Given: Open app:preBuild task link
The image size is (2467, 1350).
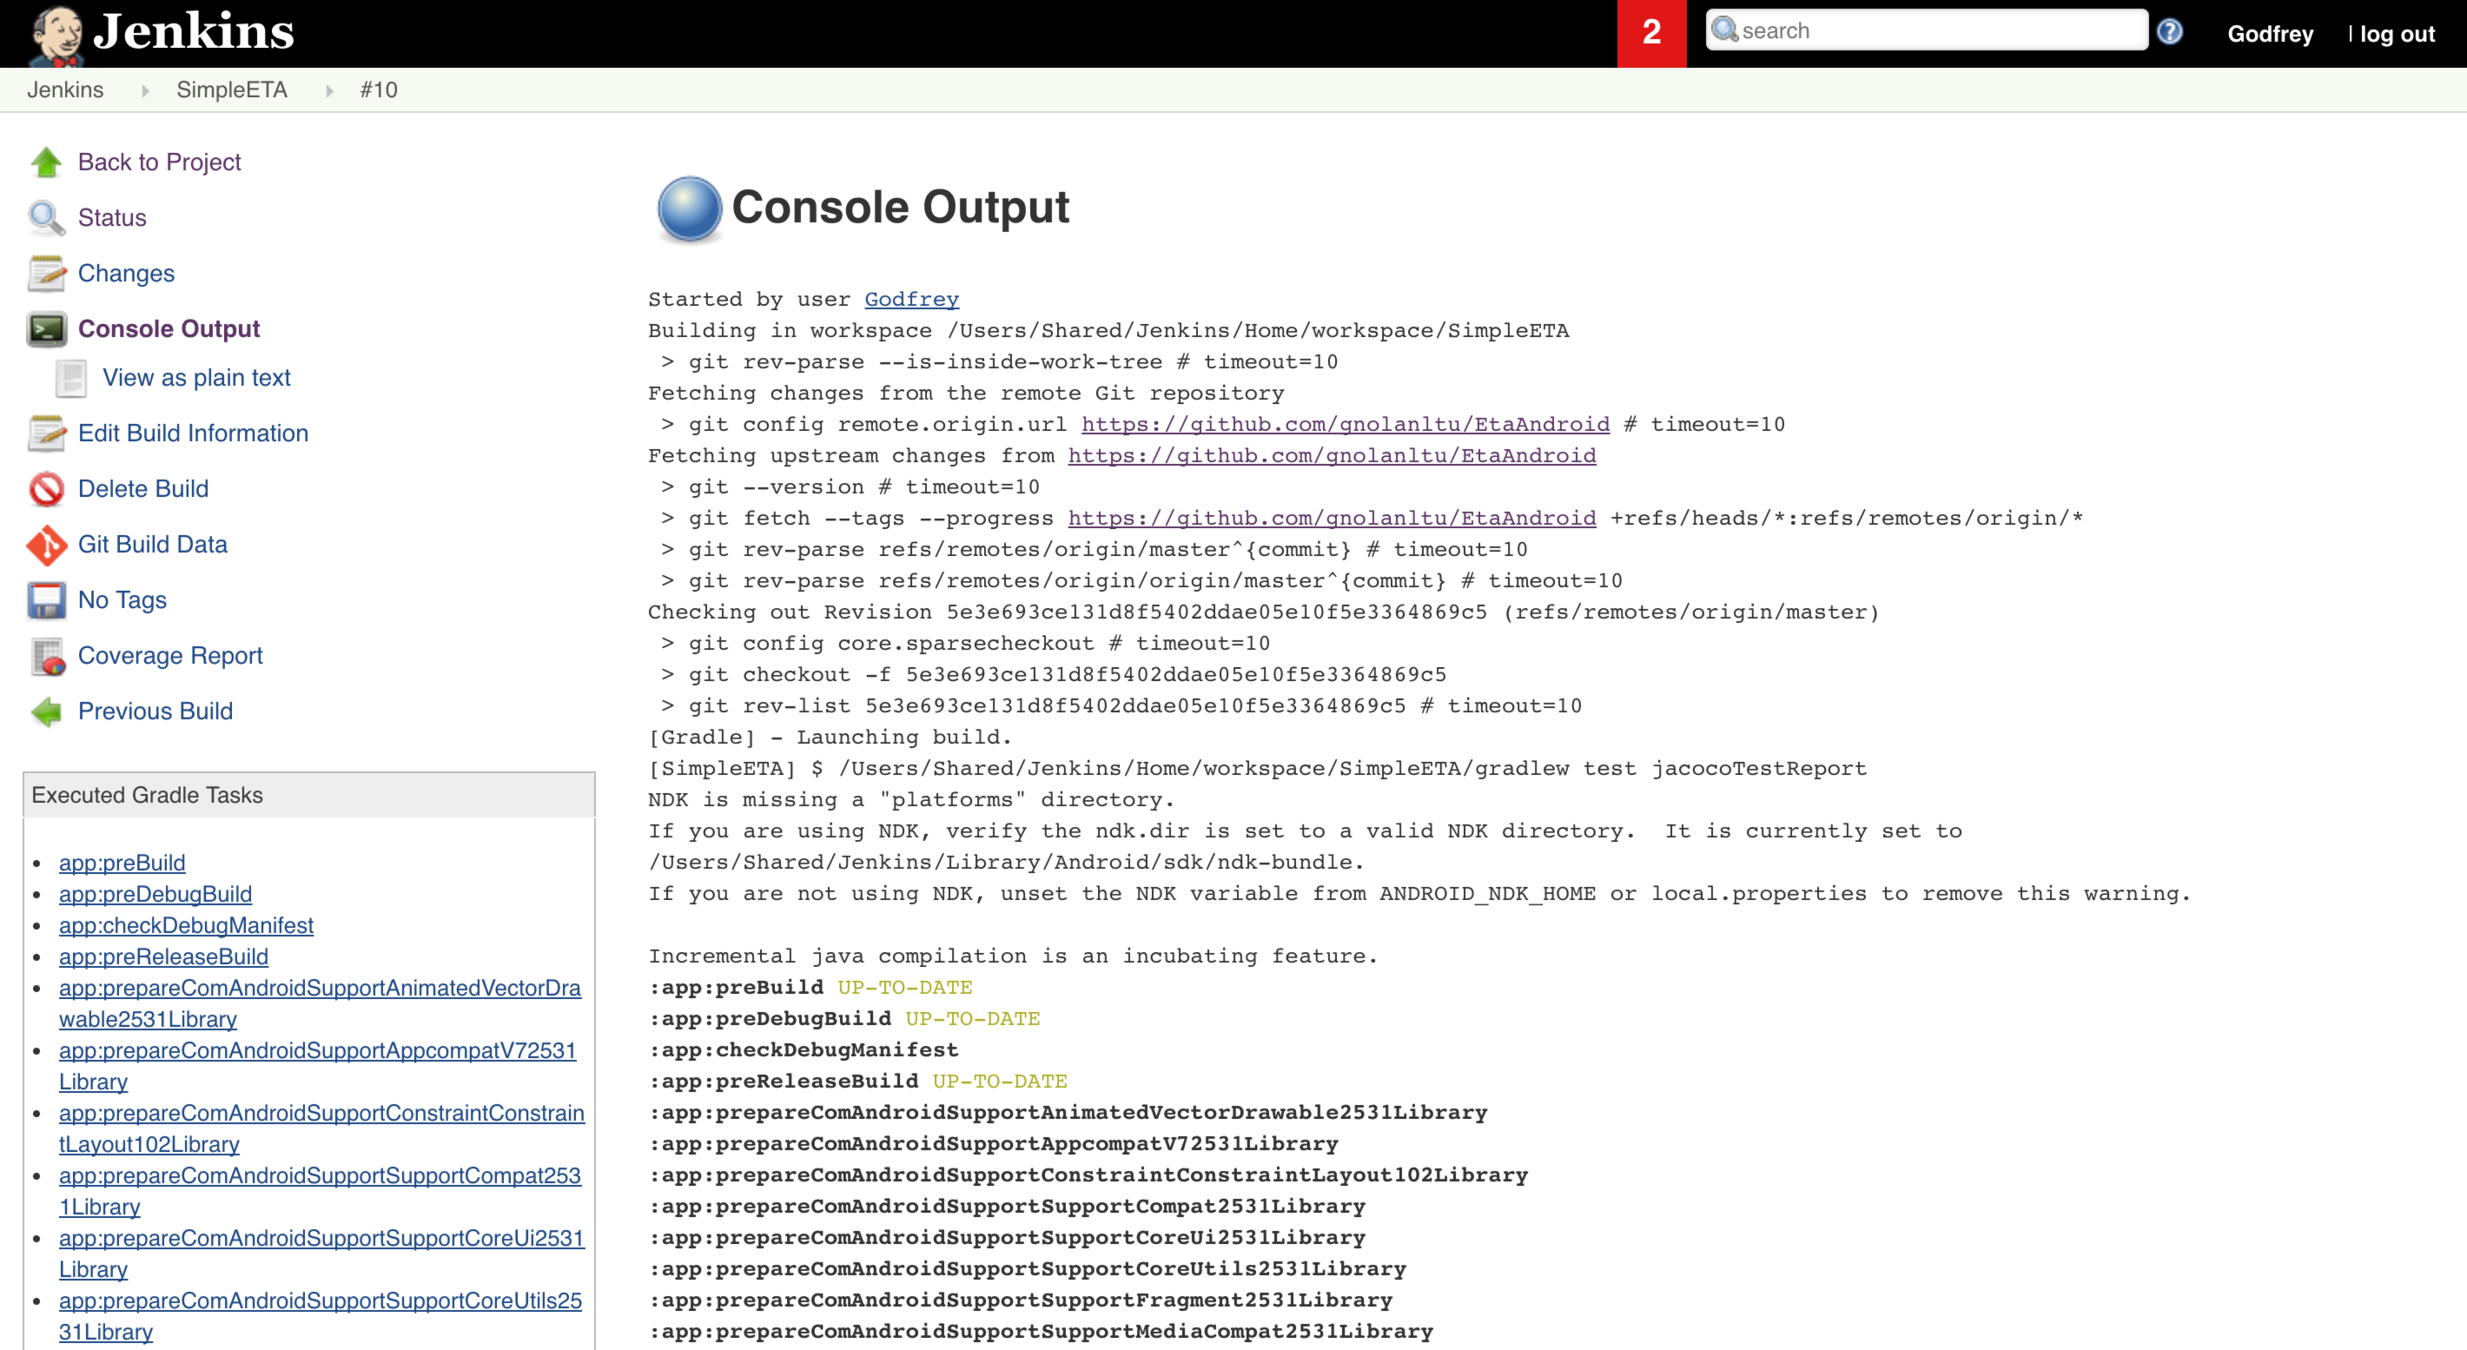Looking at the screenshot, I should (122, 862).
